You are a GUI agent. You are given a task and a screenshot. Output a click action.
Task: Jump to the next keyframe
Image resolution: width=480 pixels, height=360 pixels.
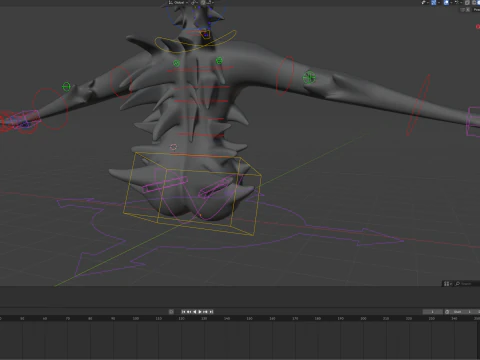coord(206,312)
